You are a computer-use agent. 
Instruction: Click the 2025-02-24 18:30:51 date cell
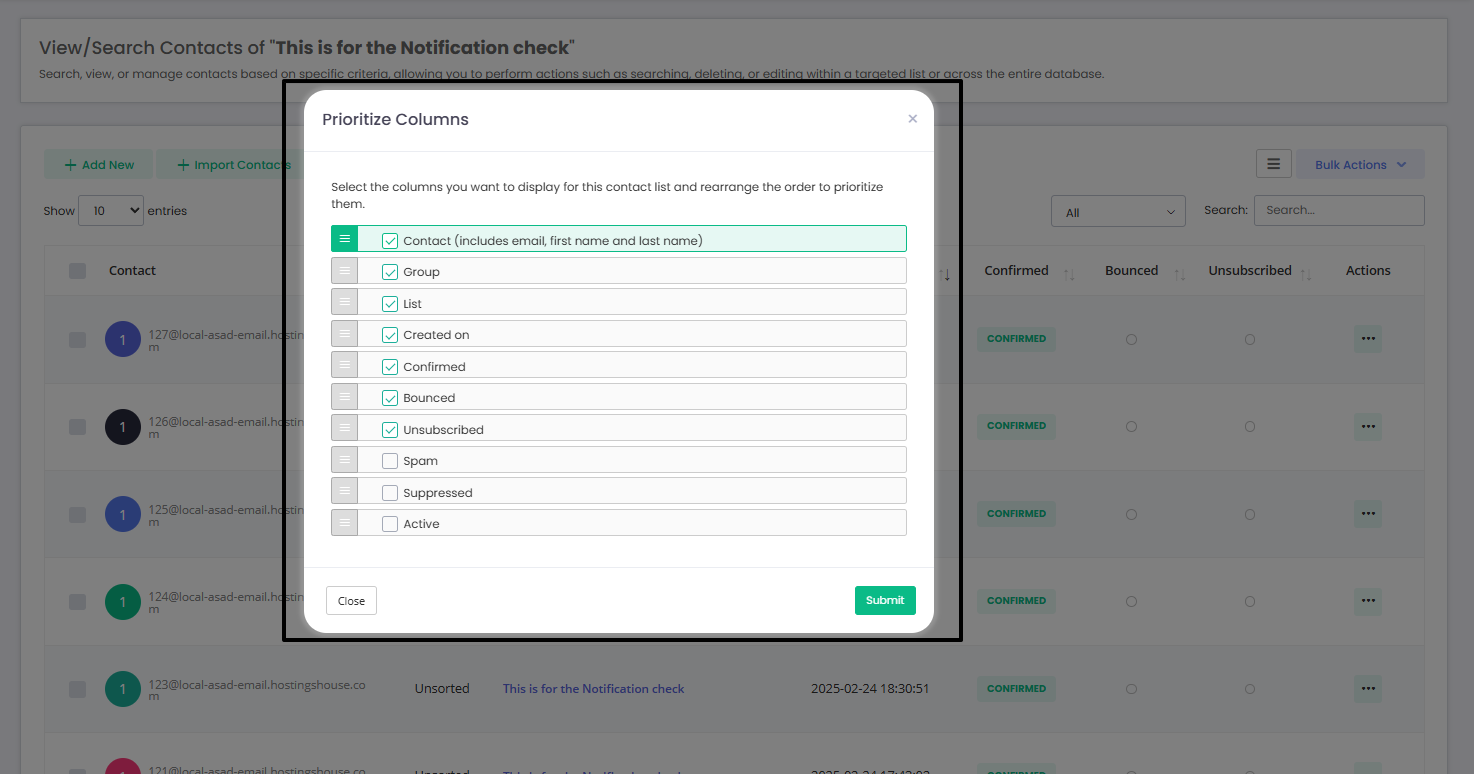870,689
